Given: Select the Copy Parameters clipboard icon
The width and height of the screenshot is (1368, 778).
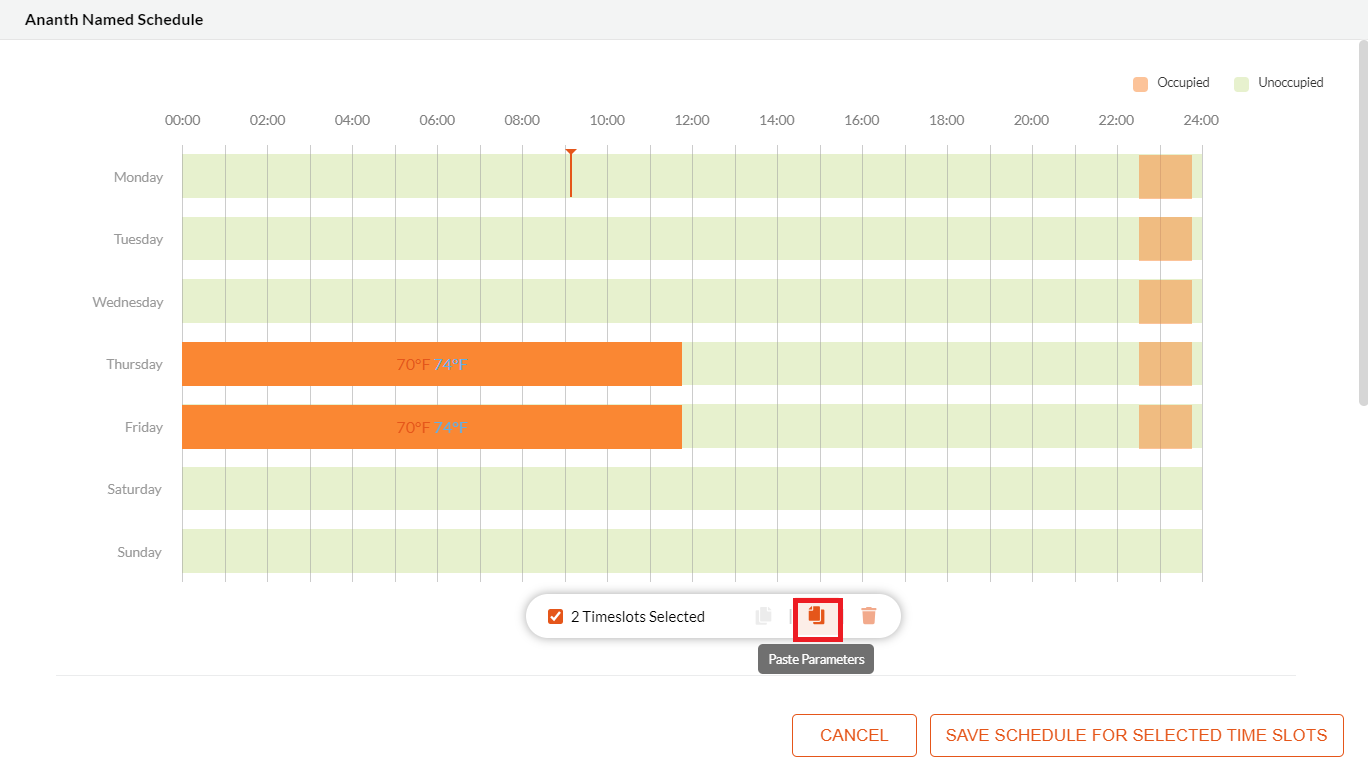Looking at the screenshot, I should tap(763, 615).
